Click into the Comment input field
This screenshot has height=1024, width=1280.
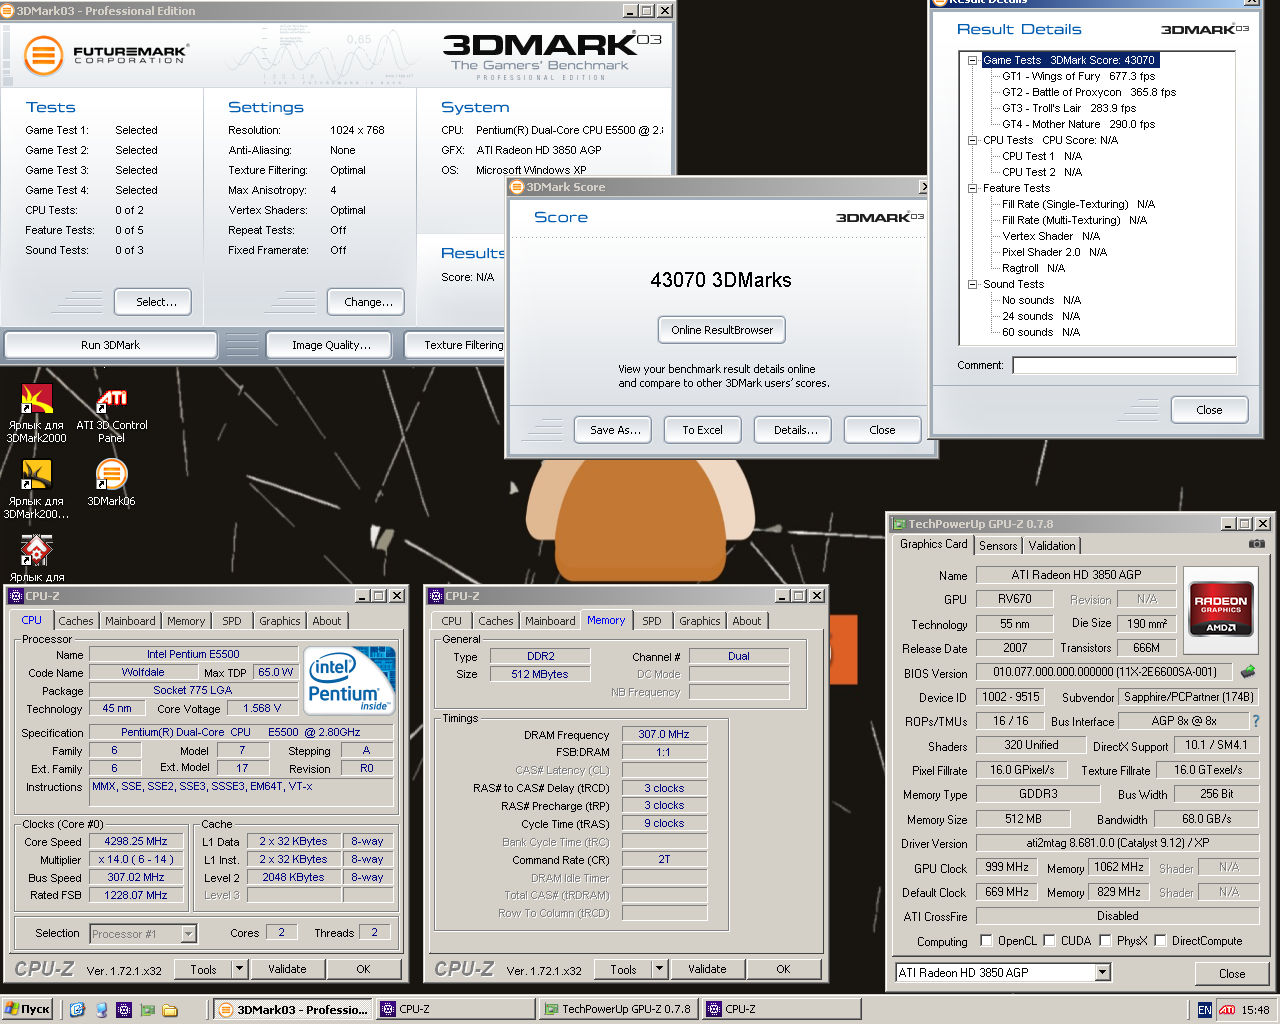pos(1124,366)
